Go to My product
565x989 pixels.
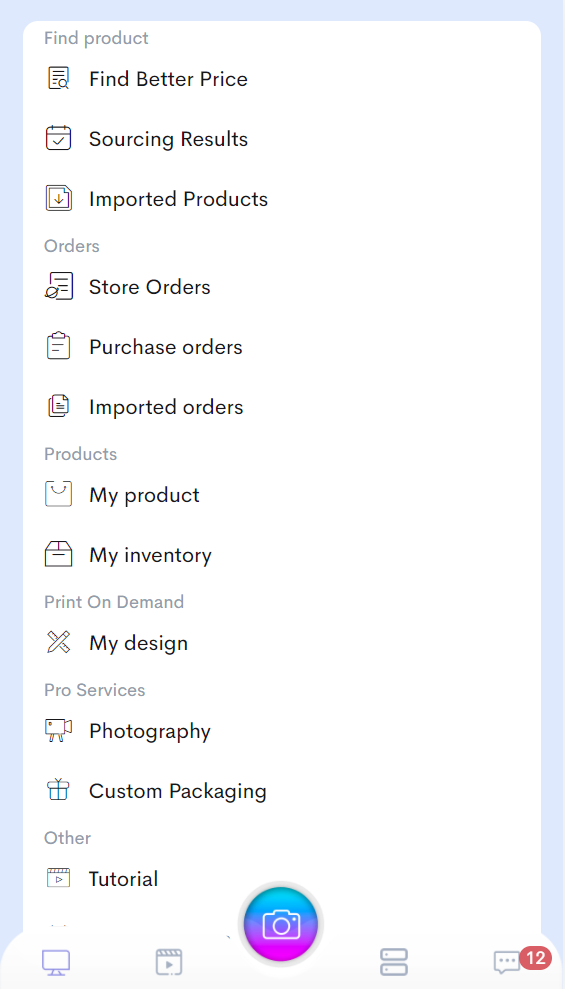tap(144, 495)
